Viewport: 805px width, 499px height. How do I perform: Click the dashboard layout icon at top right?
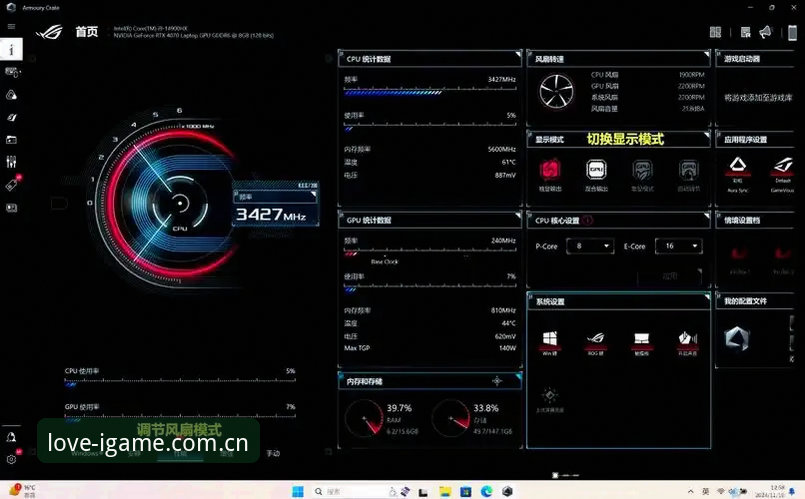pos(715,32)
